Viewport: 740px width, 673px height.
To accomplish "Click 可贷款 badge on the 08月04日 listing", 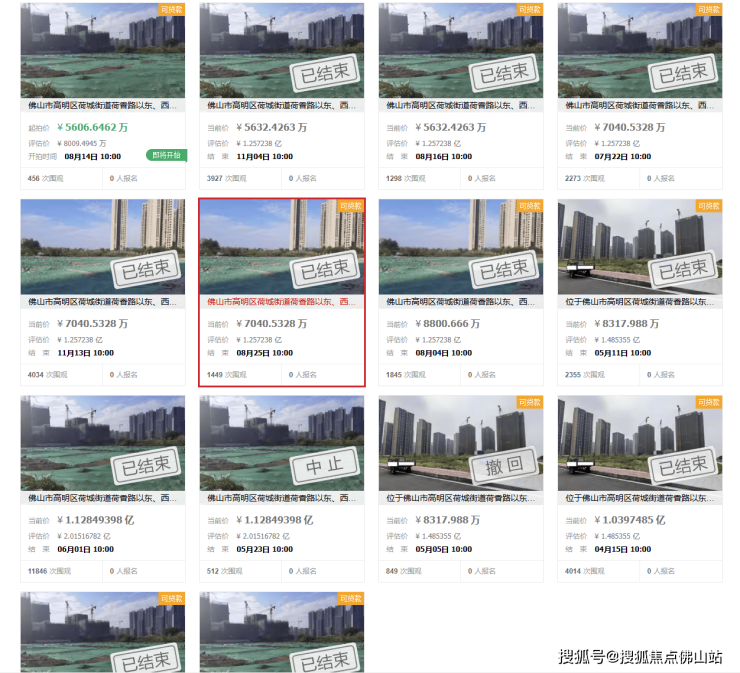I will pyautogui.click(x=530, y=206).
